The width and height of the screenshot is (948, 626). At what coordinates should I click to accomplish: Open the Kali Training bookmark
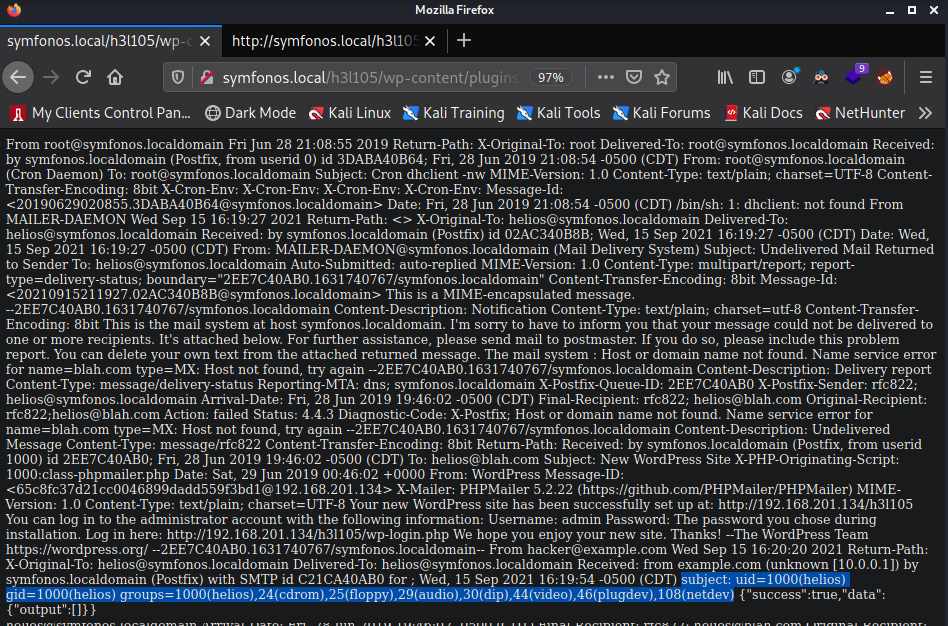tap(453, 113)
